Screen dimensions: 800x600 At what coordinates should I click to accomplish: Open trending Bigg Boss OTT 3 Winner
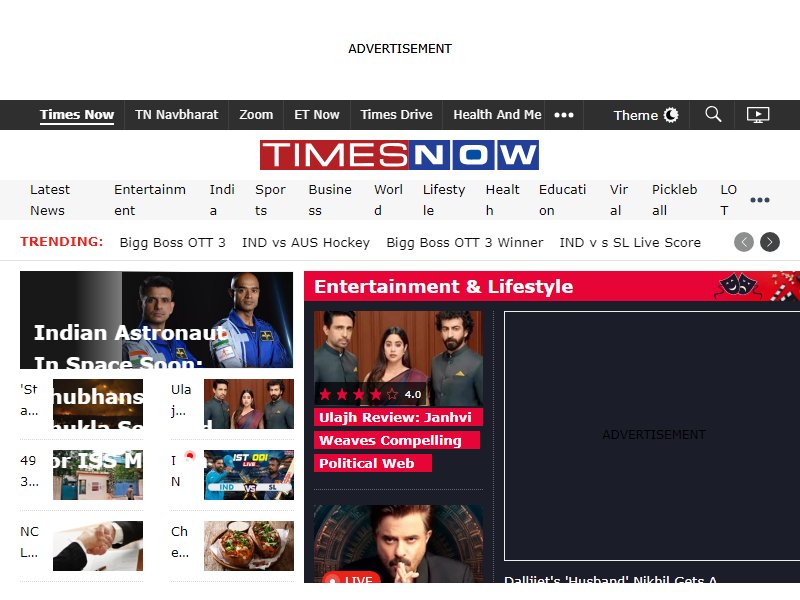coord(465,242)
